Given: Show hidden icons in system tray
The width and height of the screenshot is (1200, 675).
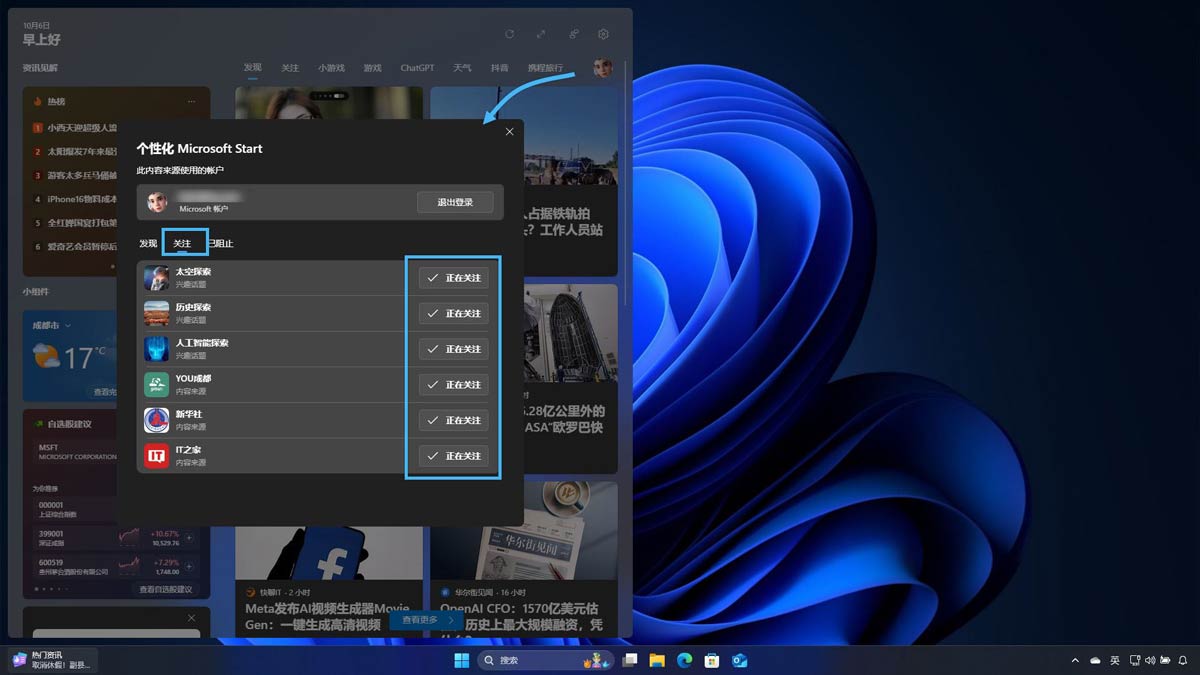Looking at the screenshot, I should point(1075,660).
